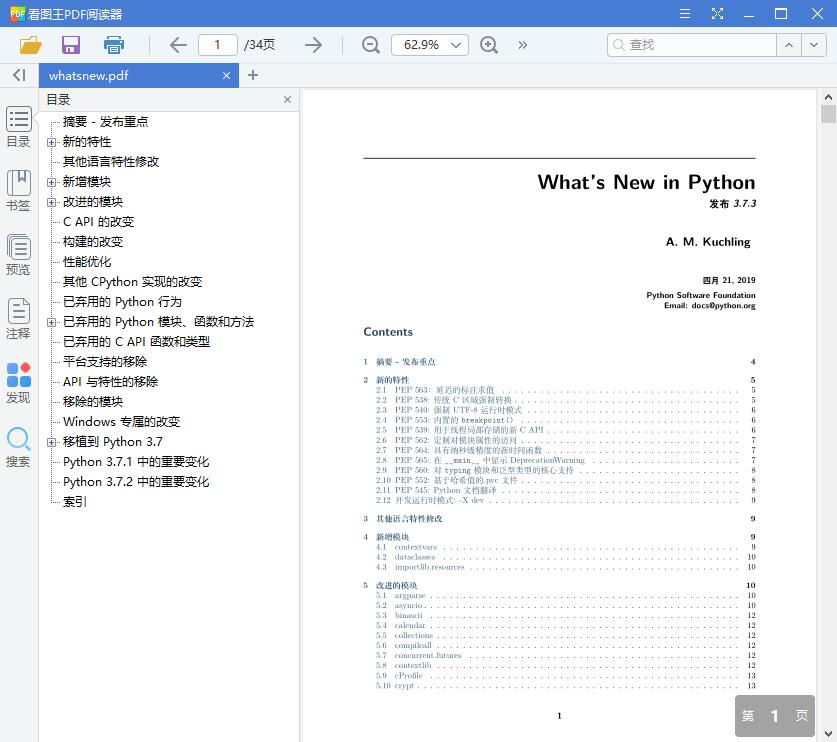Screen dimensions: 837x742
Task: Close the whatsnew.pdf tab
Action: pyautogui.click(x=226, y=76)
